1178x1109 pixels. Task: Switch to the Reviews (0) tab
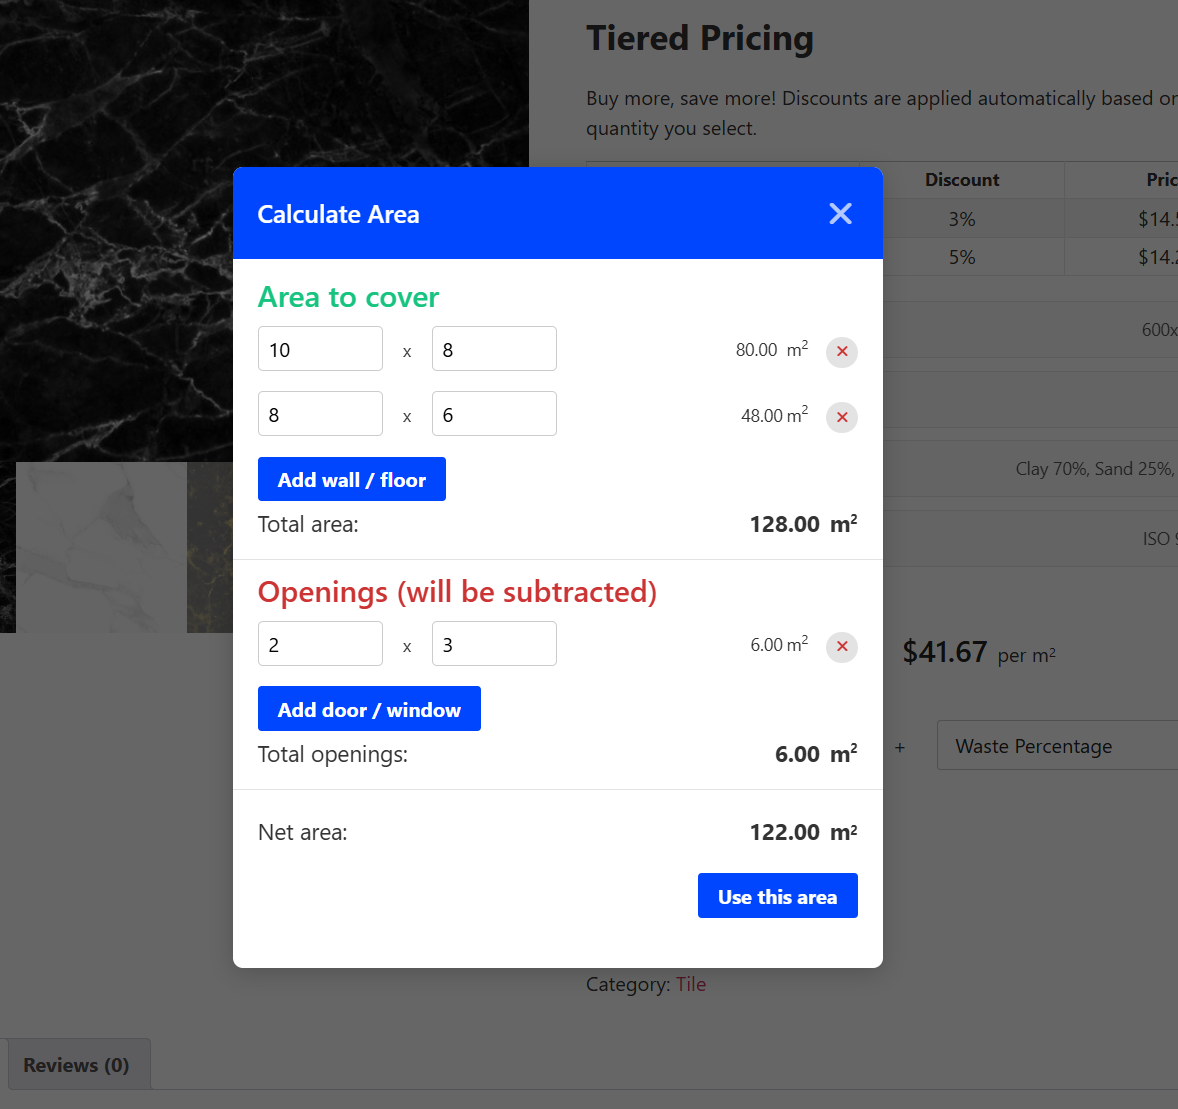pos(77,1065)
